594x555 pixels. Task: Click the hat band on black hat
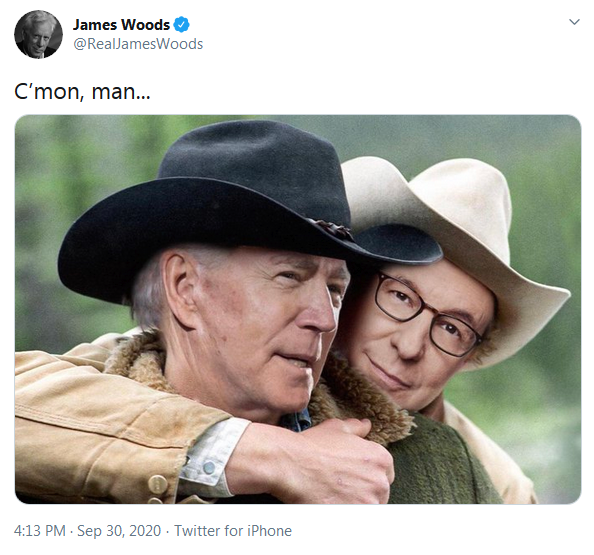[x=330, y=227]
